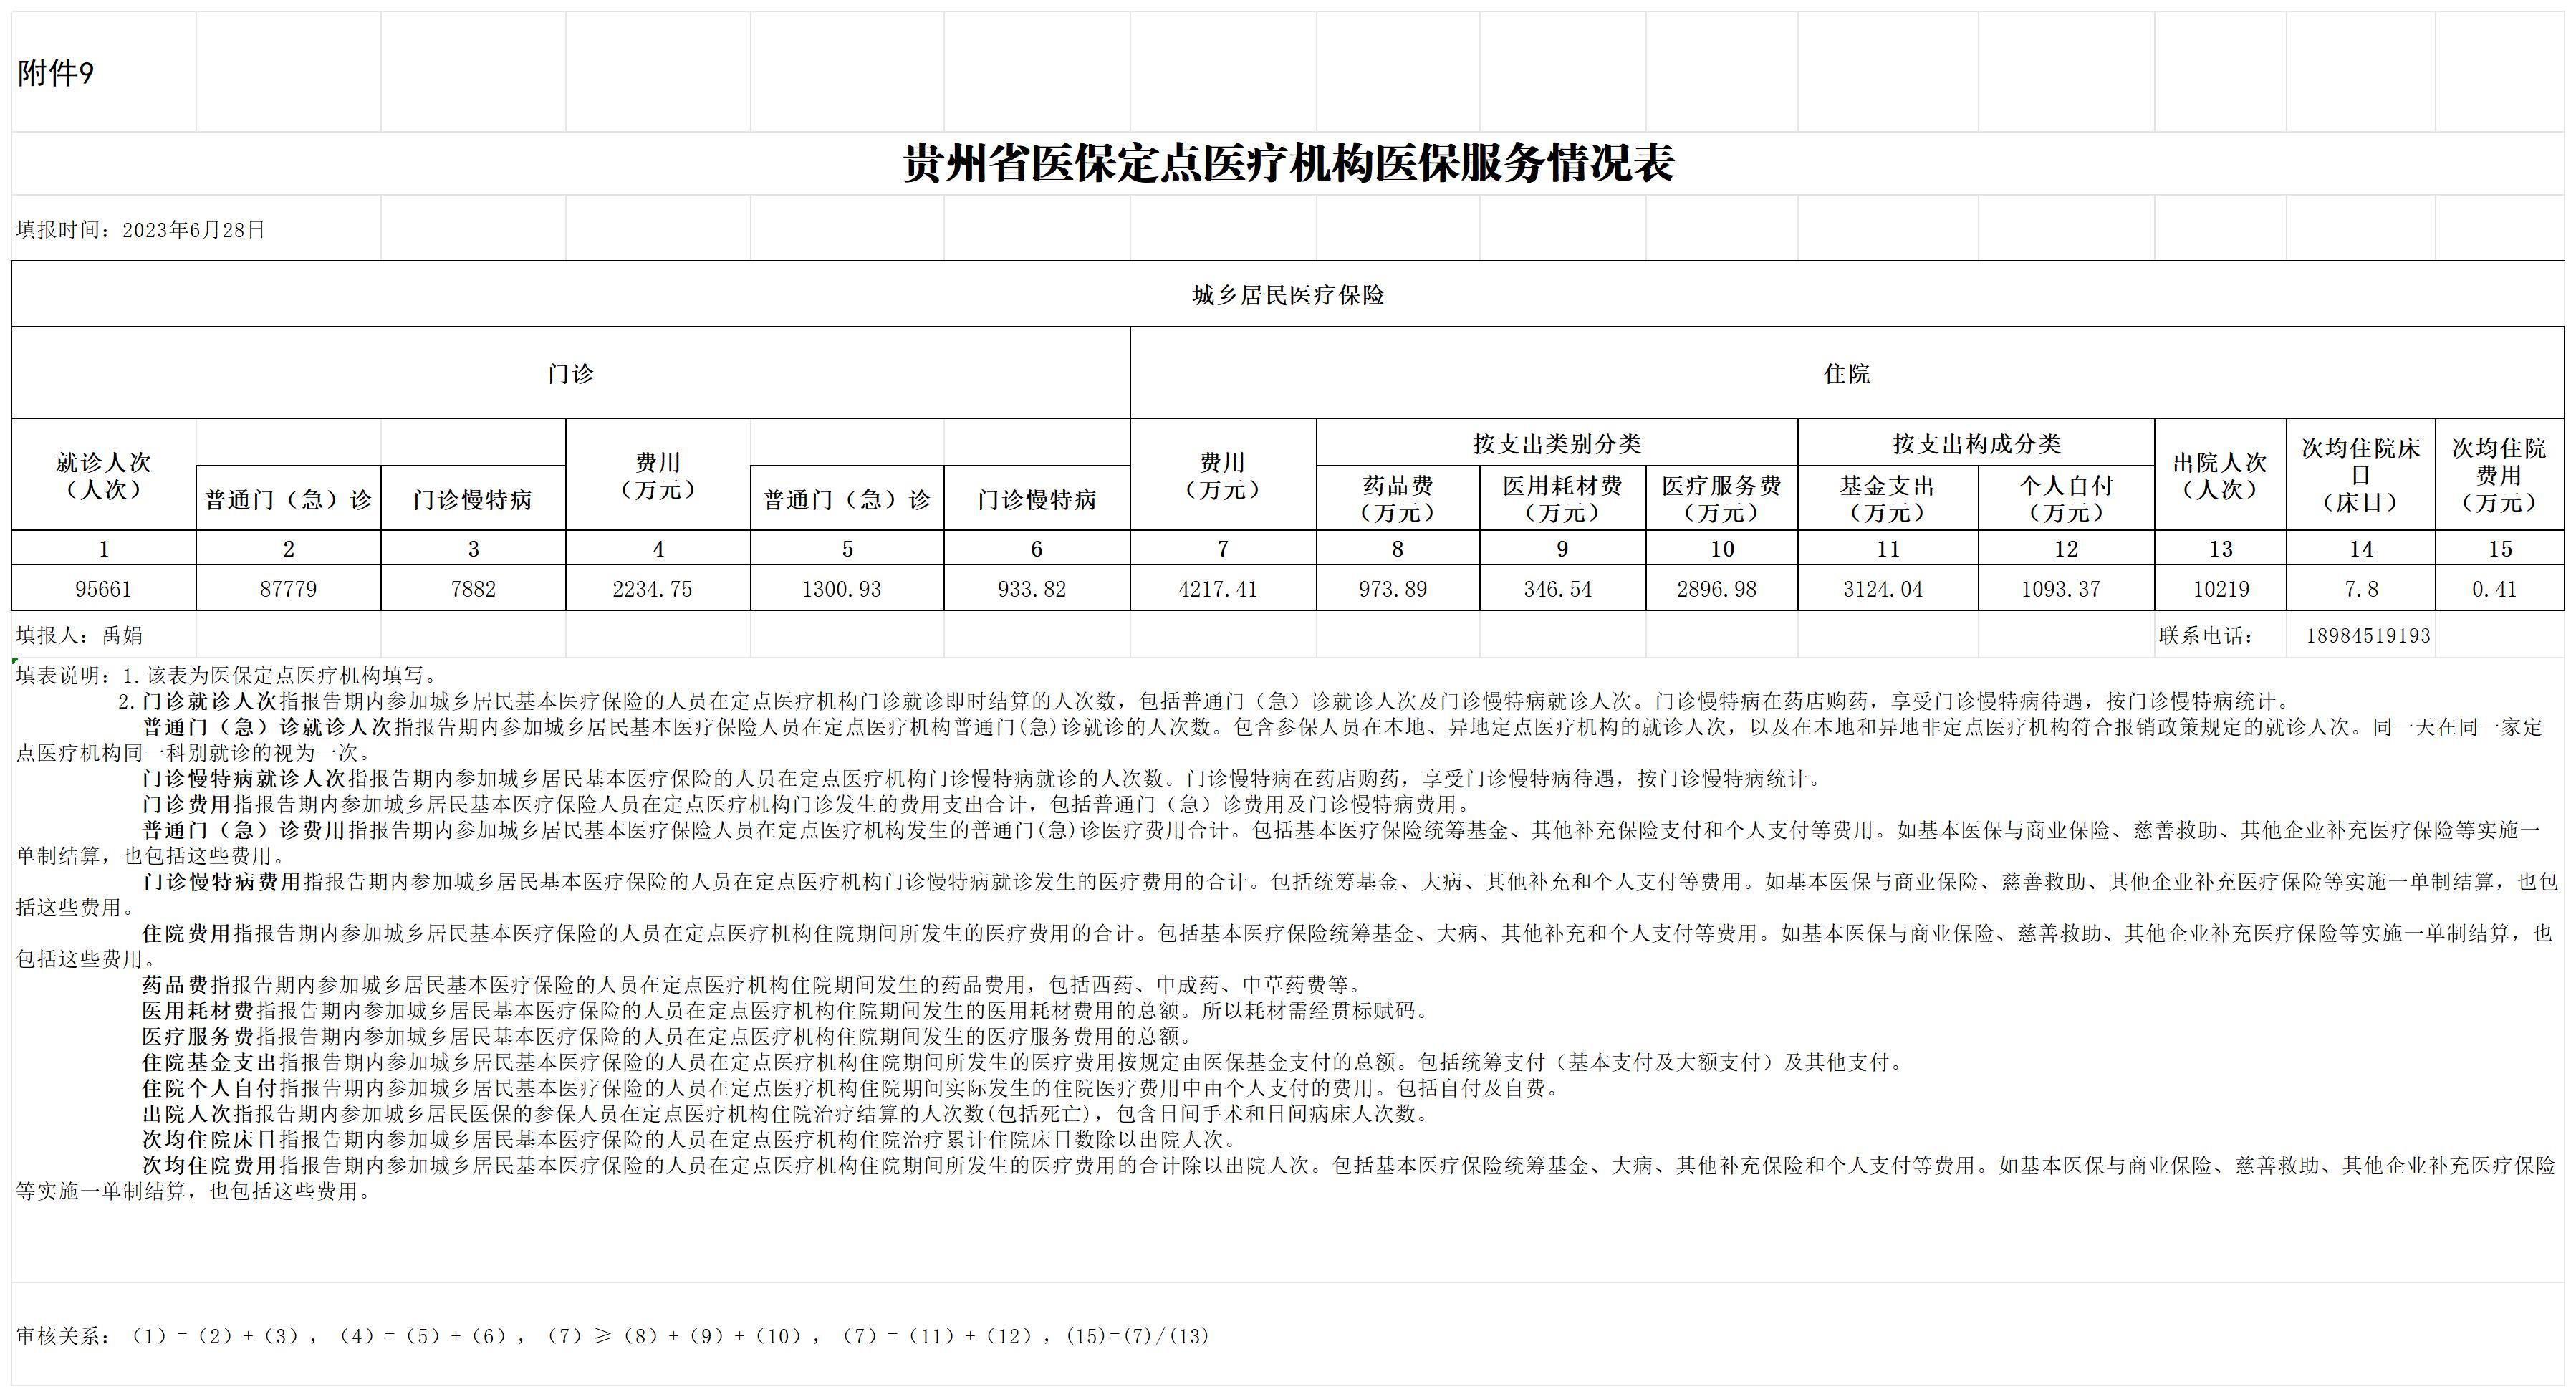Image resolution: width=2576 pixels, height=1397 pixels.
Task: Click the 个人自付（万元） header
Action: click(2066, 498)
